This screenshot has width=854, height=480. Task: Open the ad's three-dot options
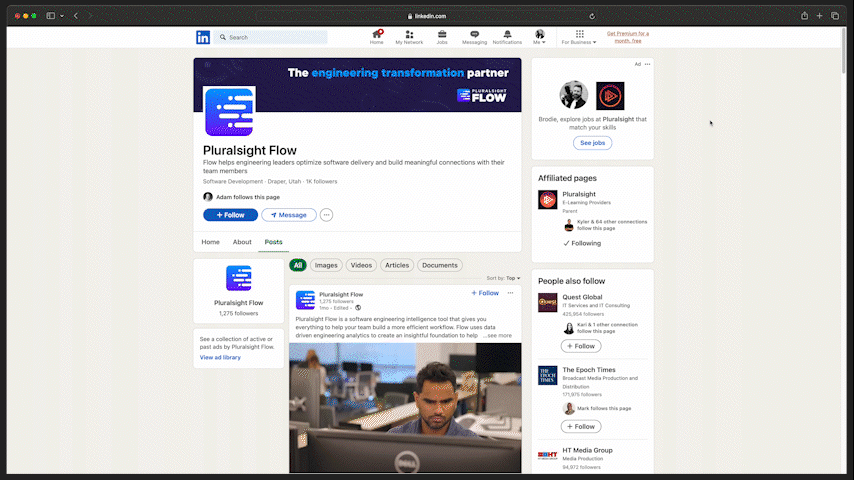click(x=648, y=64)
